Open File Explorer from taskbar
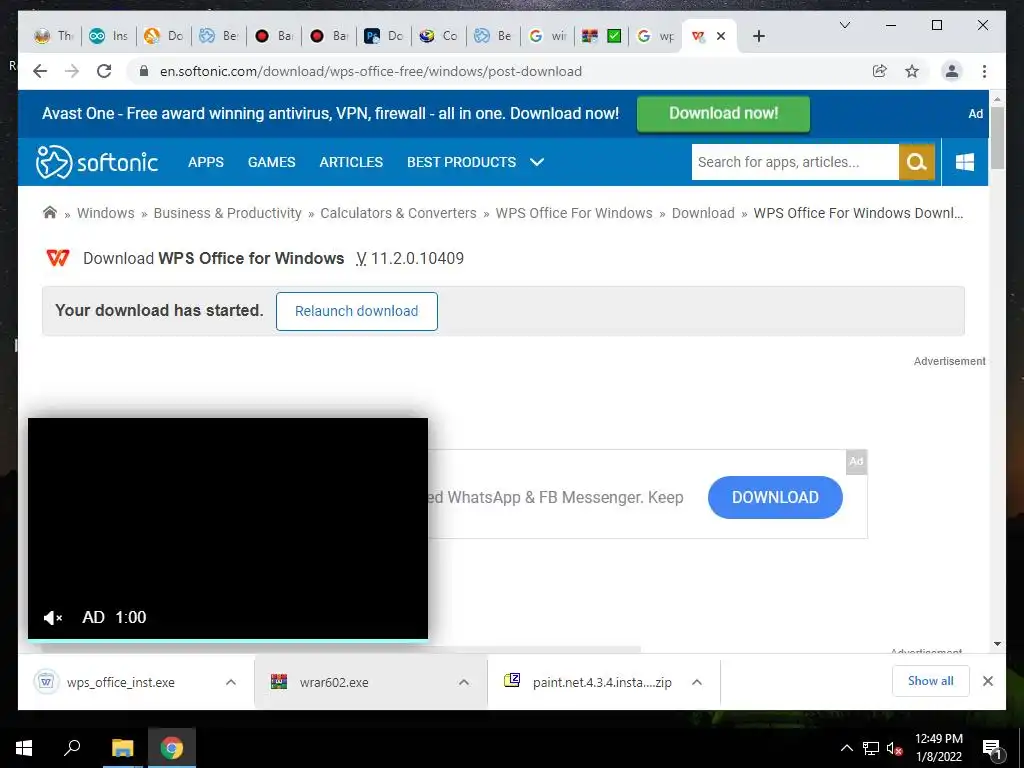The width and height of the screenshot is (1024, 768). [122, 748]
